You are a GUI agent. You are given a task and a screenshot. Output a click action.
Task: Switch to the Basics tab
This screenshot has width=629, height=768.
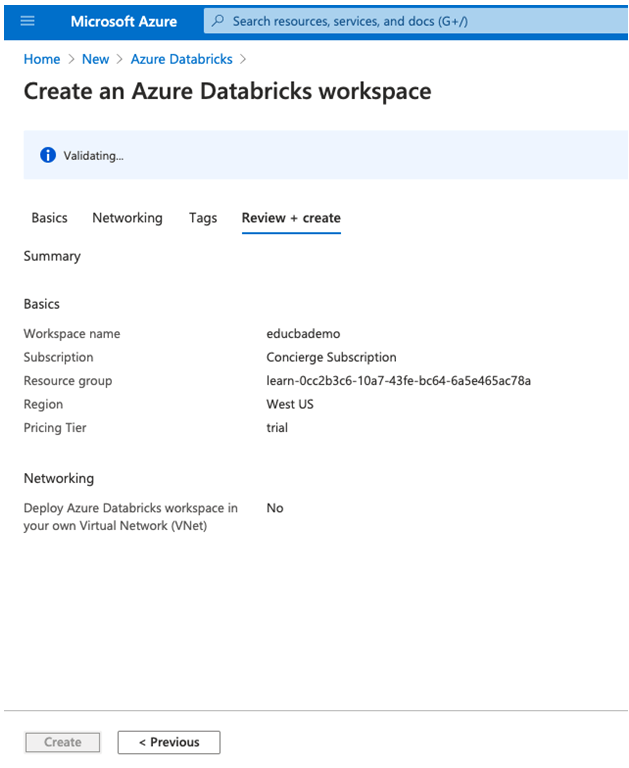click(x=49, y=218)
